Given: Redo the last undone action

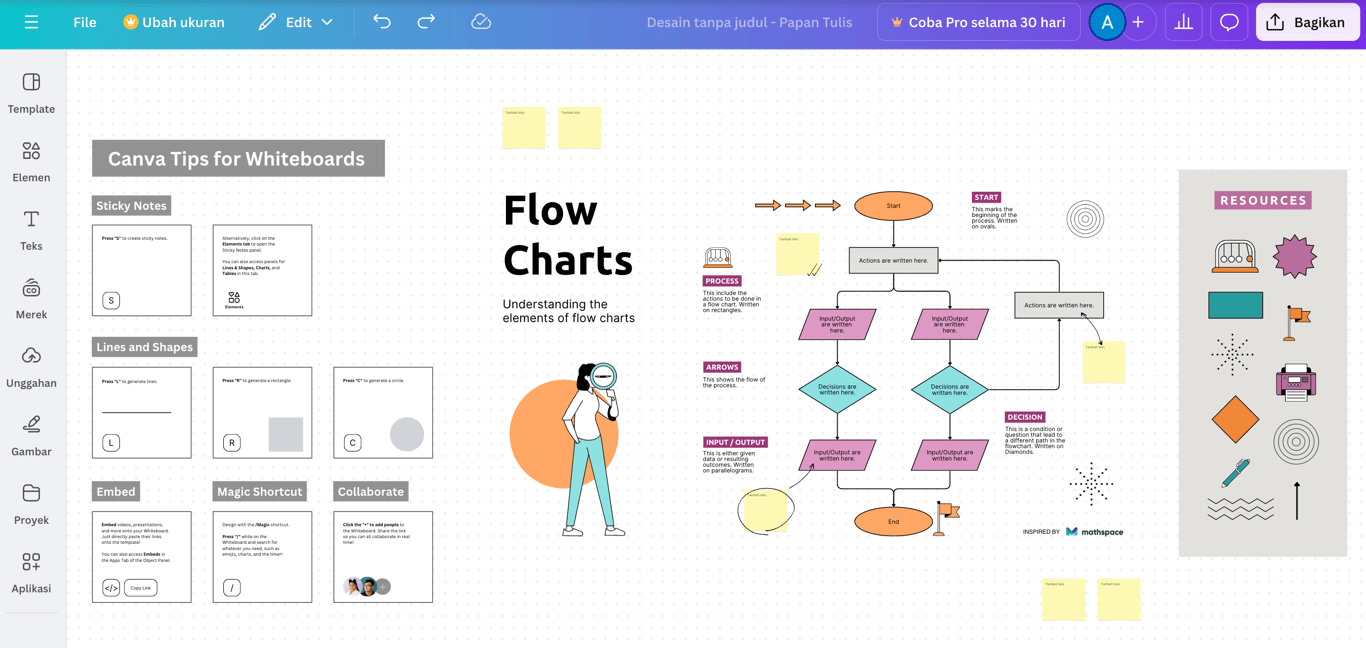Looking at the screenshot, I should [x=425, y=21].
